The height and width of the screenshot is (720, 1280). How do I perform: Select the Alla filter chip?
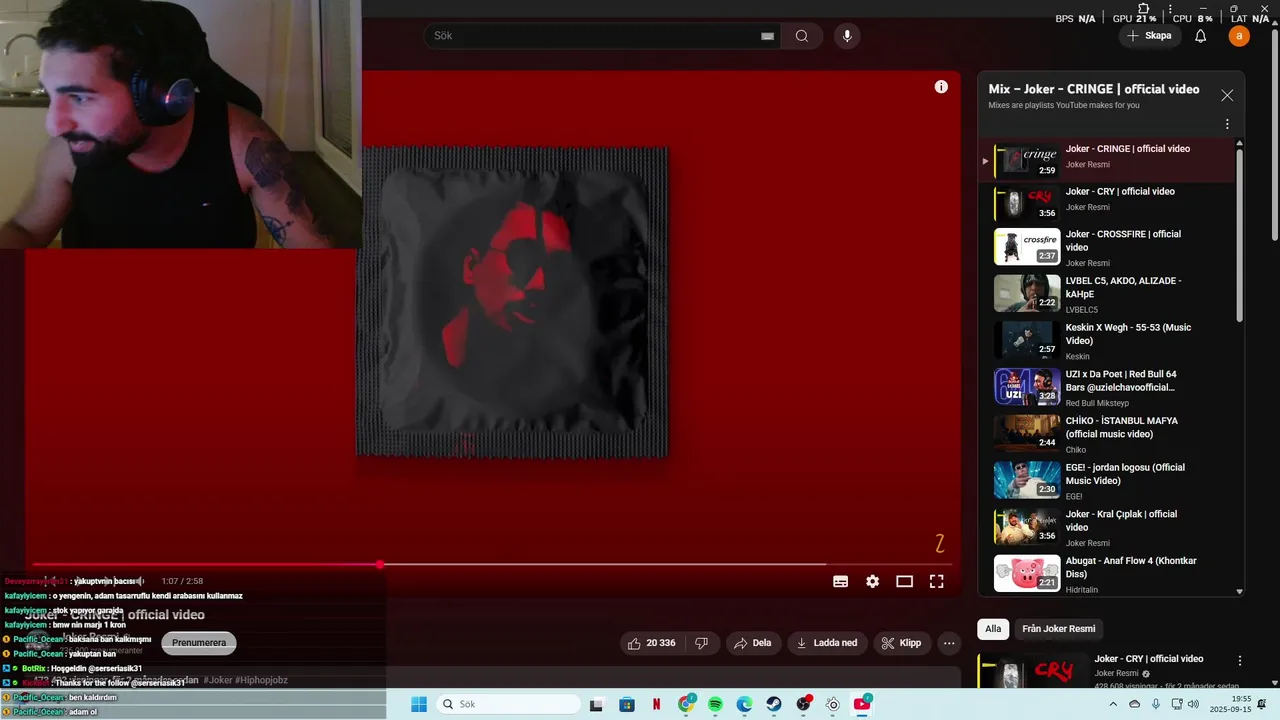coord(993,629)
